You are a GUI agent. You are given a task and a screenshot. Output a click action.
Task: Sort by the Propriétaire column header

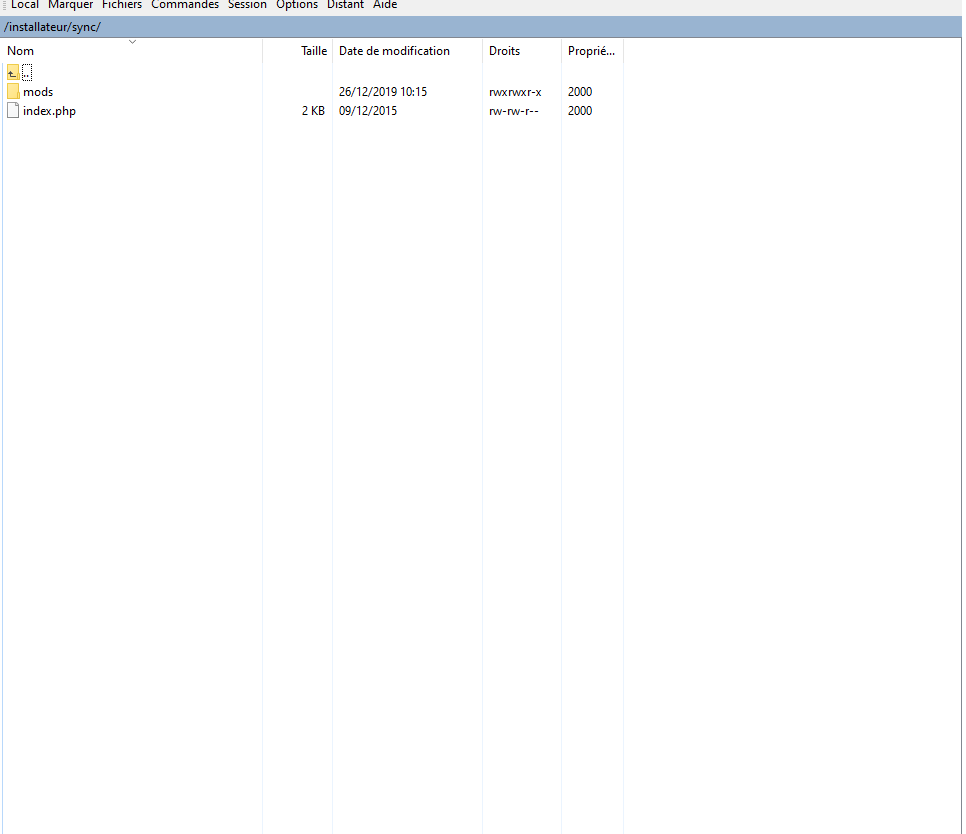click(x=591, y=51)
